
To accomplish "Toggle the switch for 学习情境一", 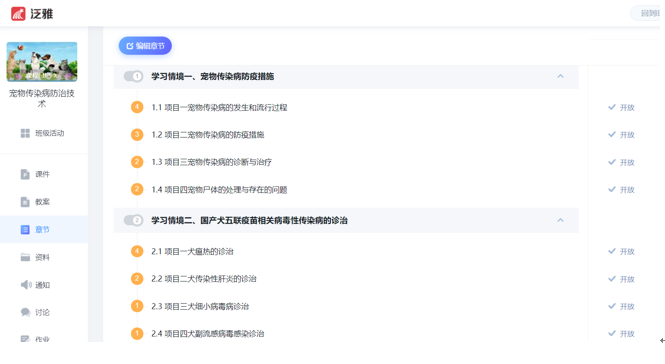I will point(133,76).
